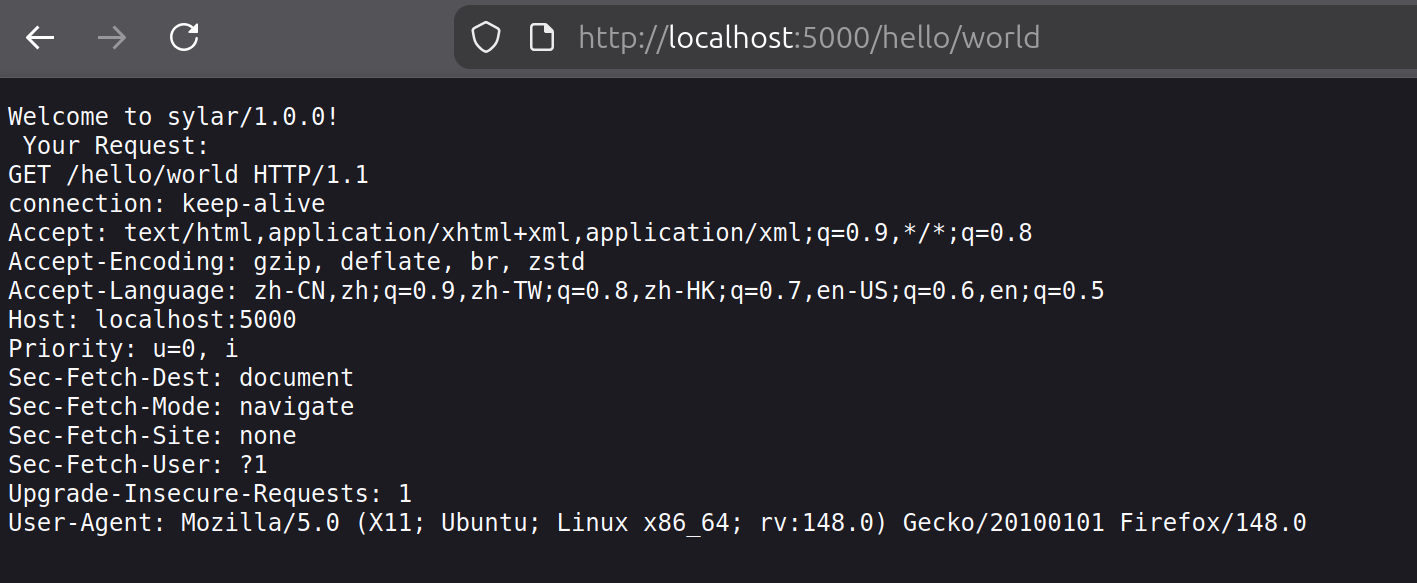
Task: Click the greyed-out forward arrow
Action: click(x=112, y=38)
